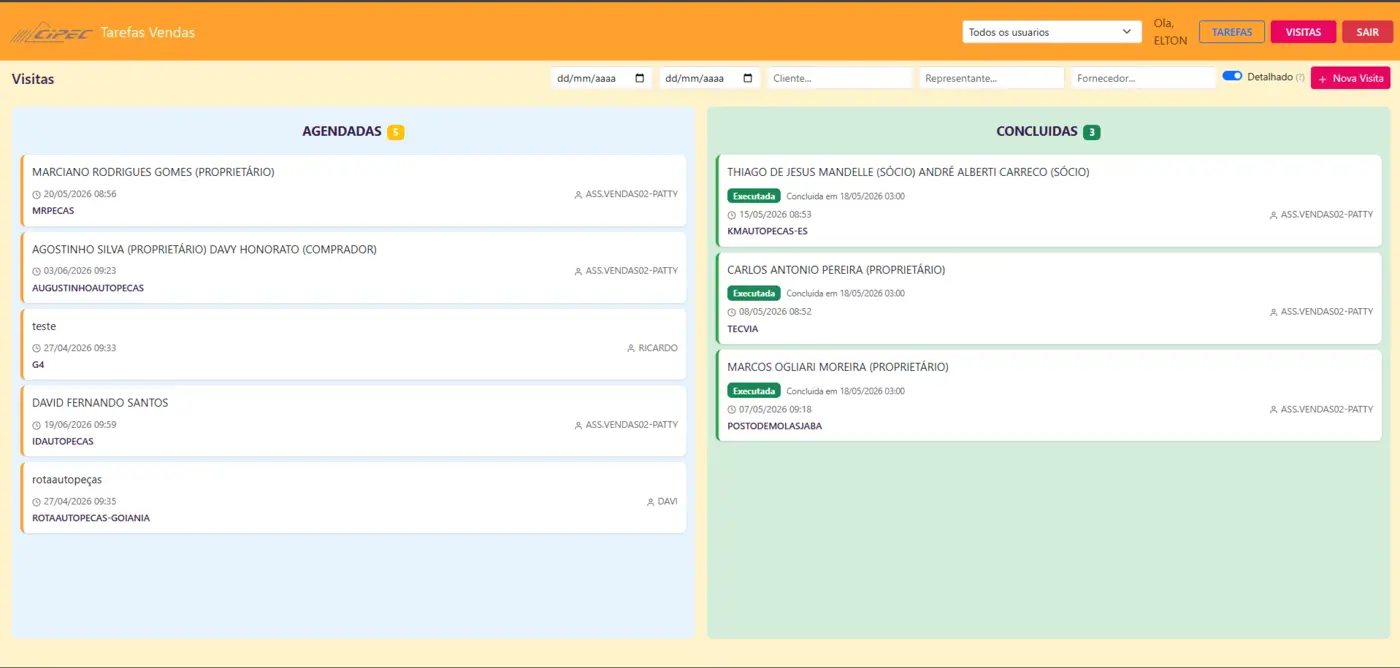Click Executada badge in TECVIA card

click(x=754, y=293)
